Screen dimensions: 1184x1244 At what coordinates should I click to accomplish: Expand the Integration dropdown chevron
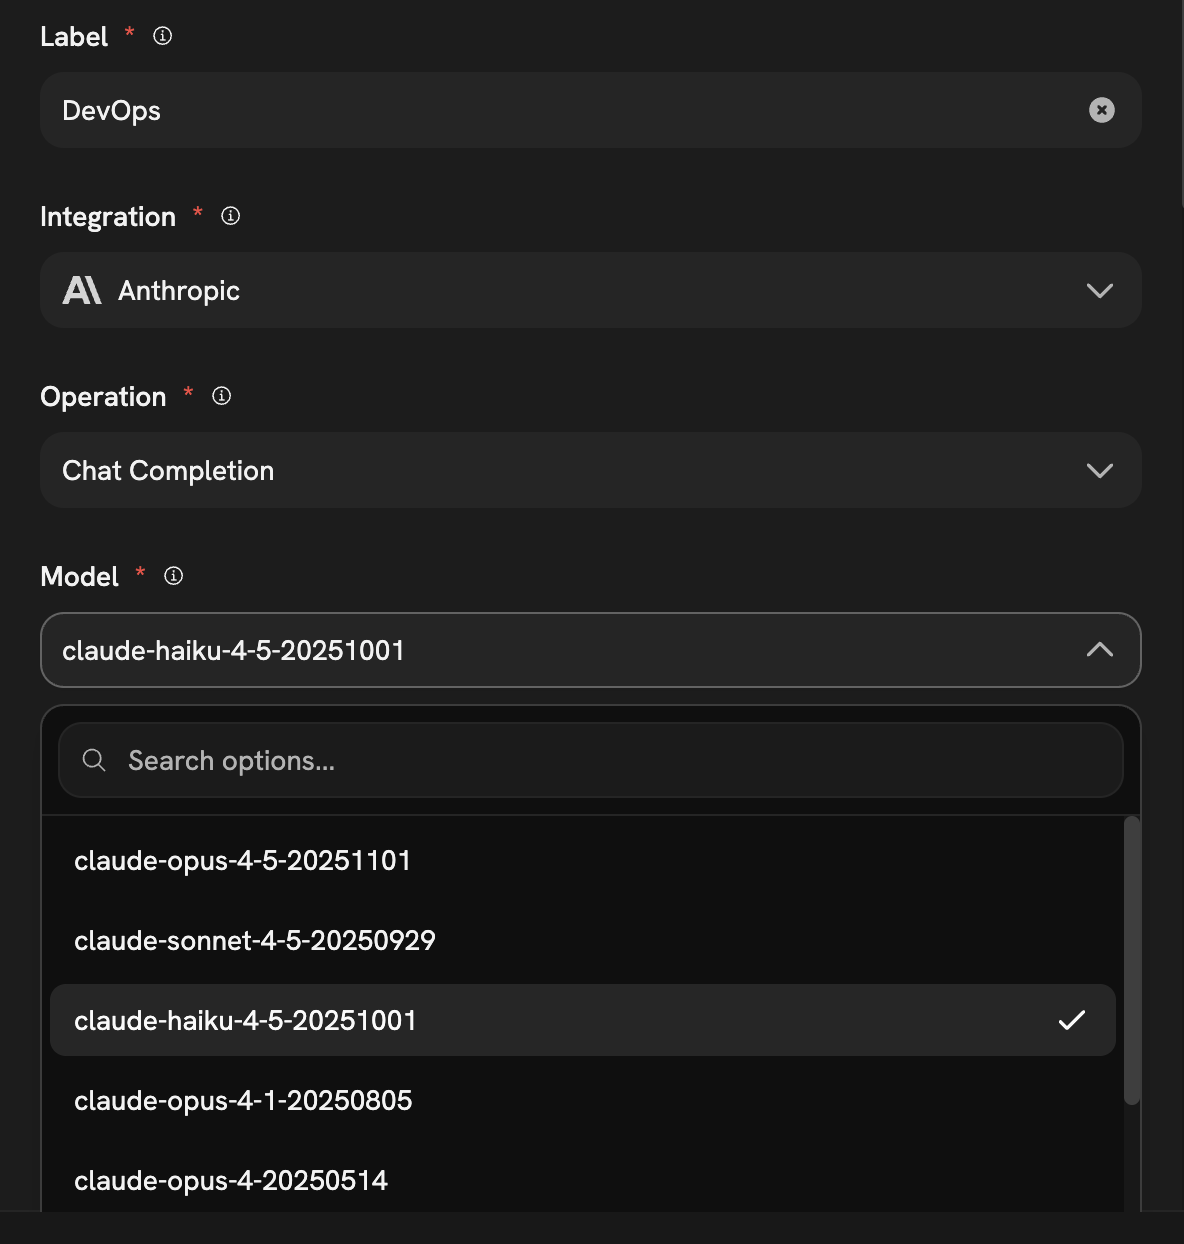1099,291
